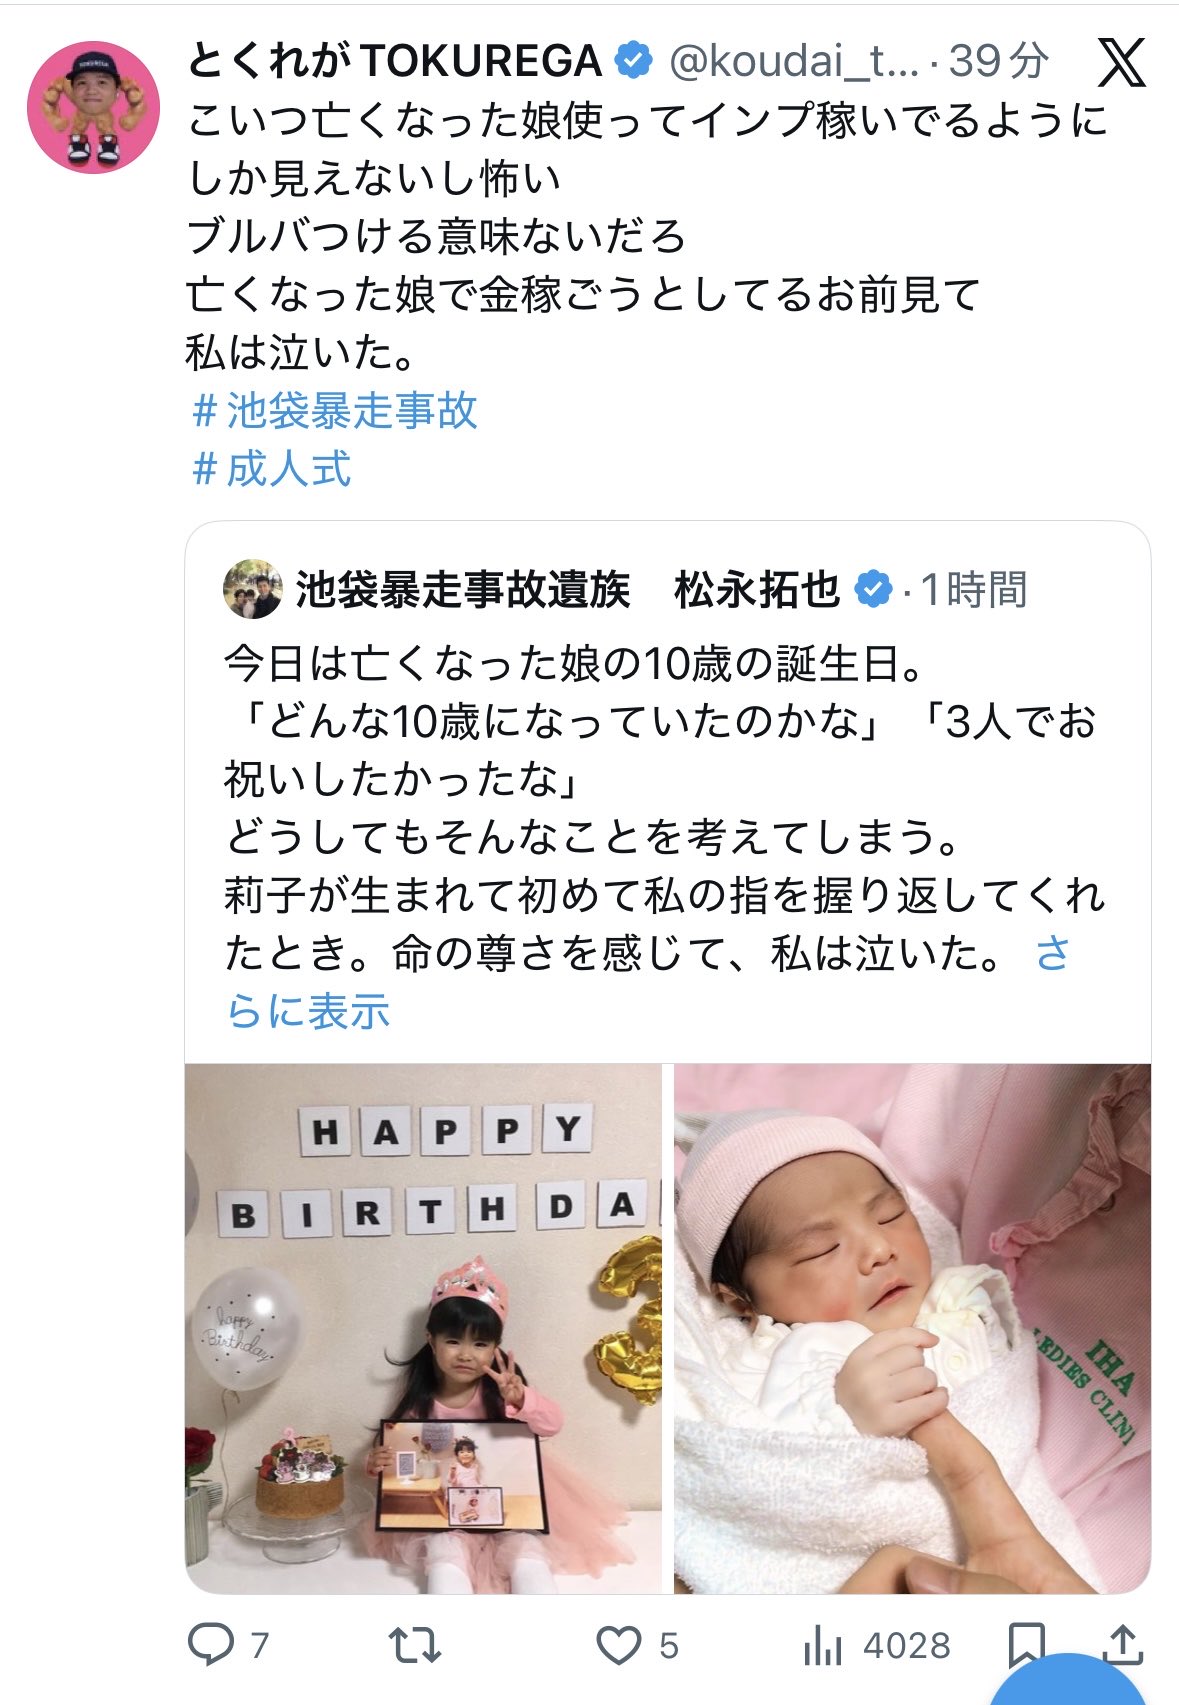Like the post with heart icon
This screenshot has width=1179, height=1705.
coord(618,1645)
